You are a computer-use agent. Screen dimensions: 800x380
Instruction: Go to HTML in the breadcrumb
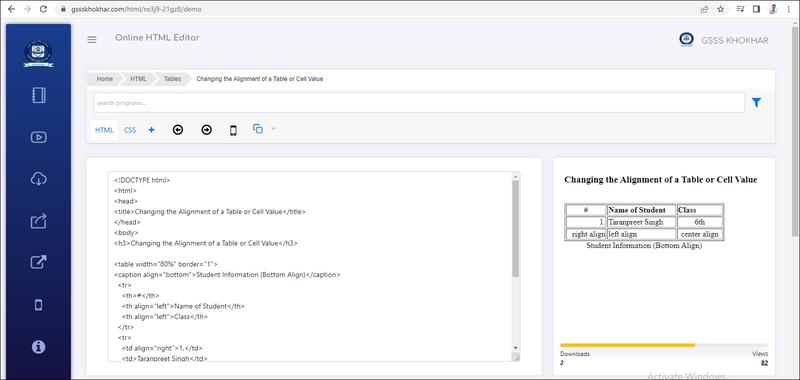[x=138, y=79]
